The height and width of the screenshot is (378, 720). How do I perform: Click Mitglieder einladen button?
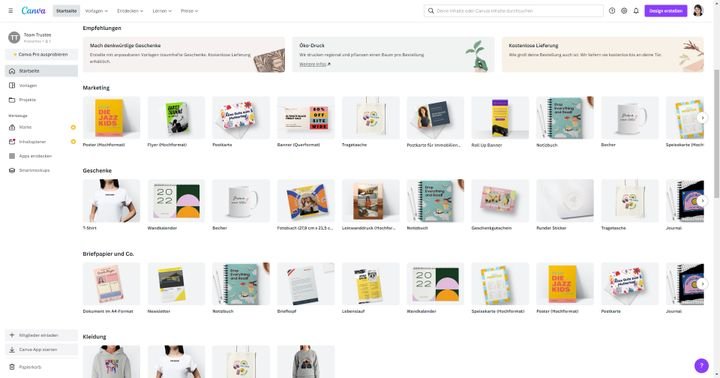coord(41,335)
